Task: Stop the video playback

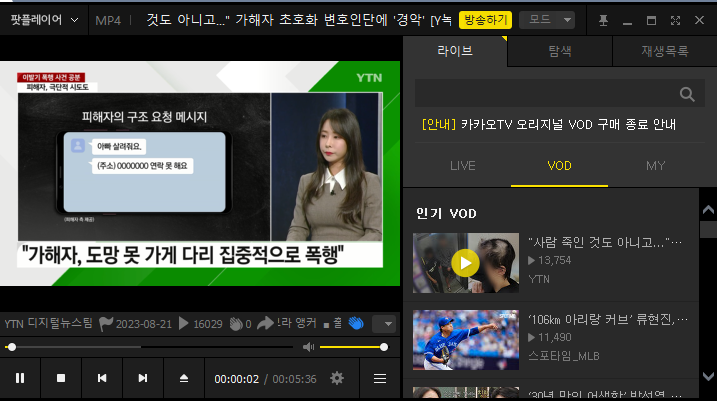Action: coord(61,378)
